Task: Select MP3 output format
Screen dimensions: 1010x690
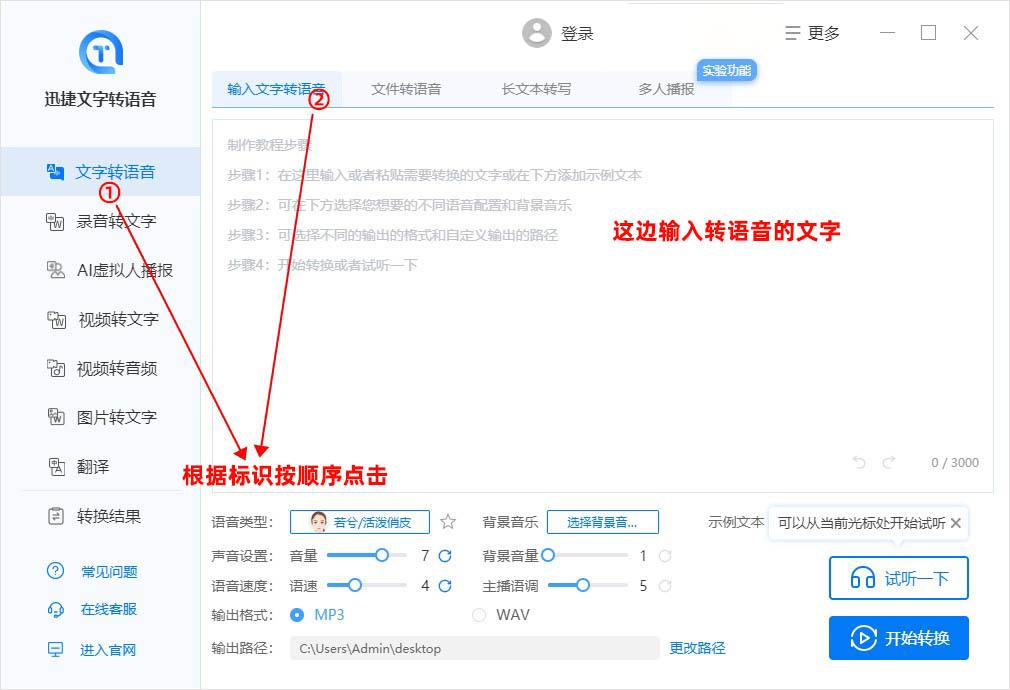Action: pos(318,615)
